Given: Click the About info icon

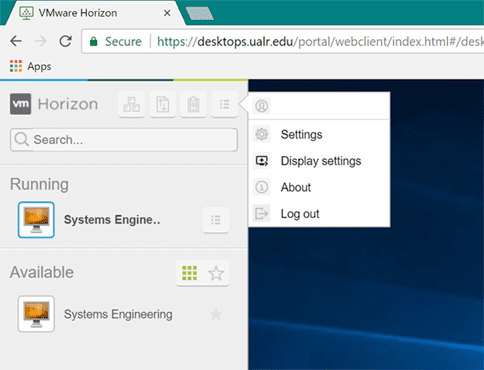Looking at the screenshot, I should tap(261, 187).
